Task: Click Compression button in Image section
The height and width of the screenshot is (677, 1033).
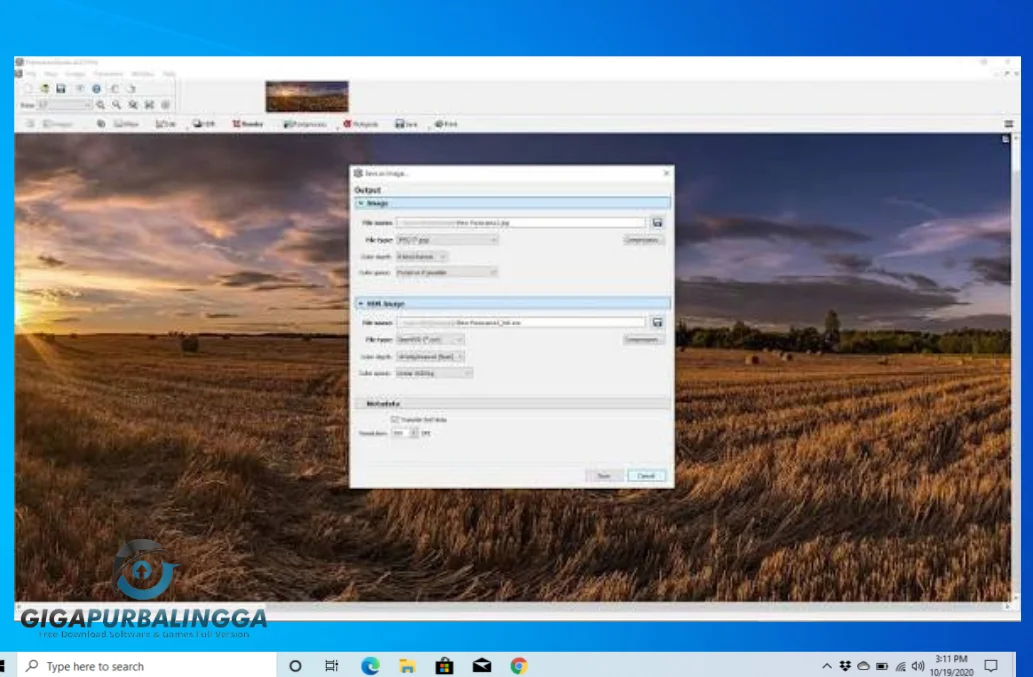Action: (x=643, y=240)
